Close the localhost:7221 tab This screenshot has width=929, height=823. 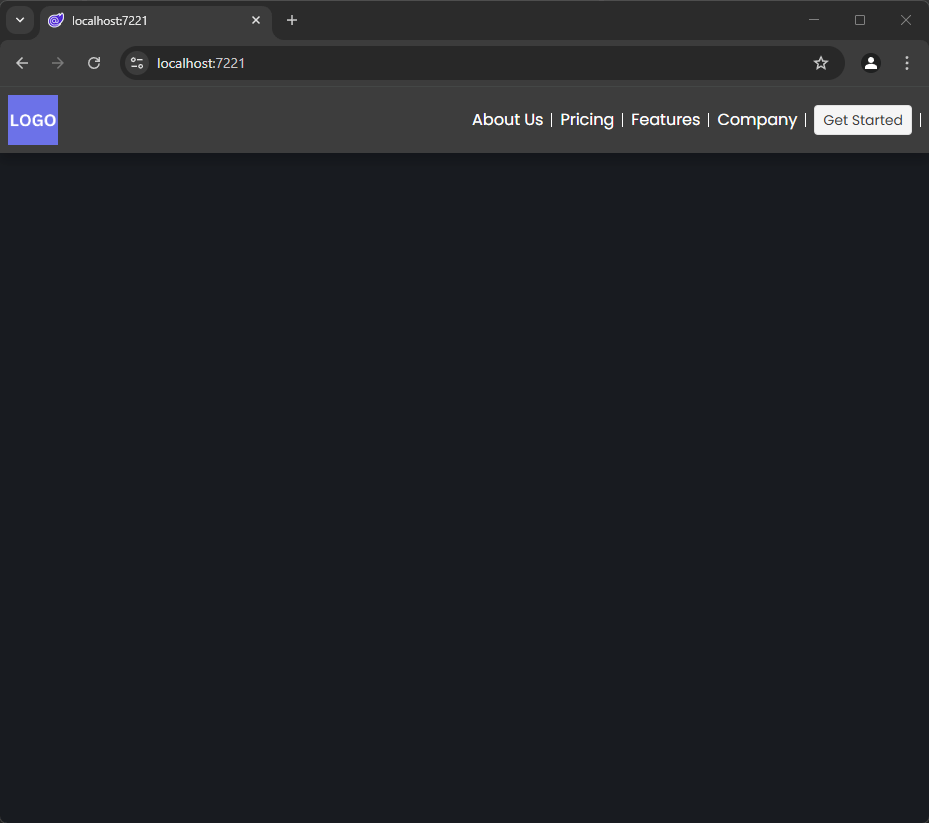click(x=255, y=20)
